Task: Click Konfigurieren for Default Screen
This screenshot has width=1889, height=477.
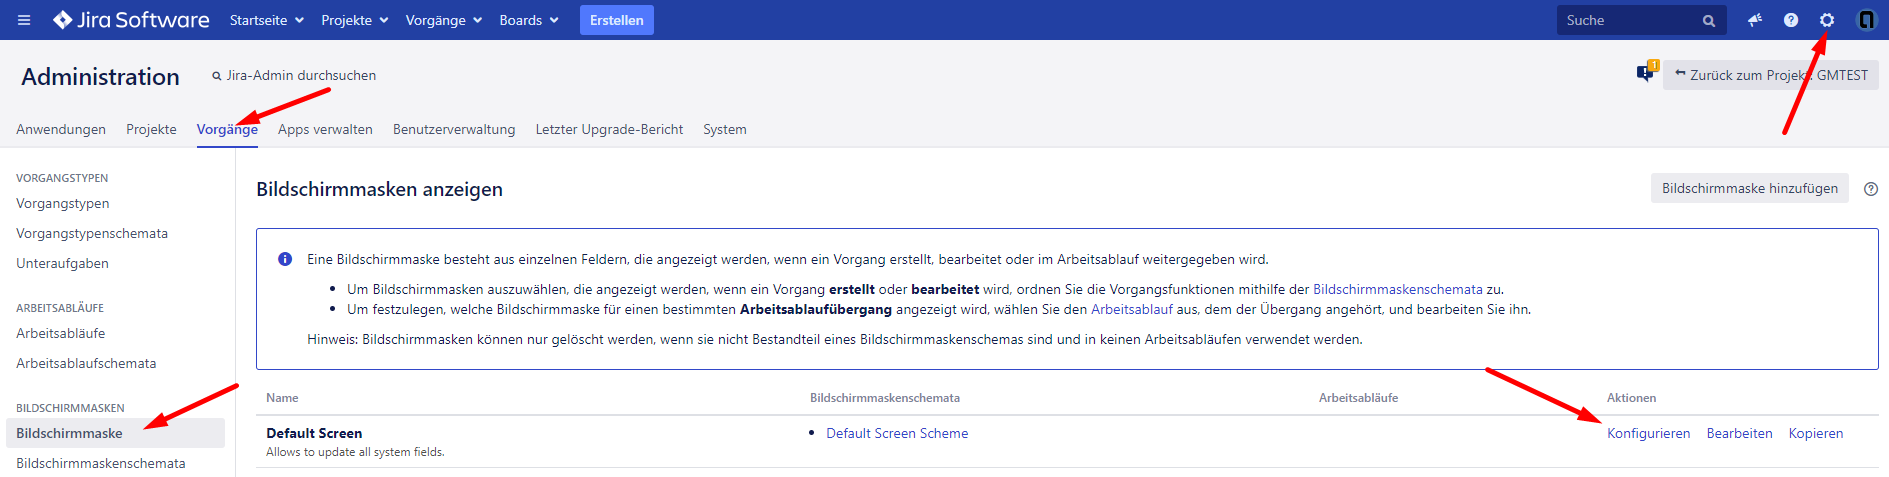Action: [x=1648, y=433]
